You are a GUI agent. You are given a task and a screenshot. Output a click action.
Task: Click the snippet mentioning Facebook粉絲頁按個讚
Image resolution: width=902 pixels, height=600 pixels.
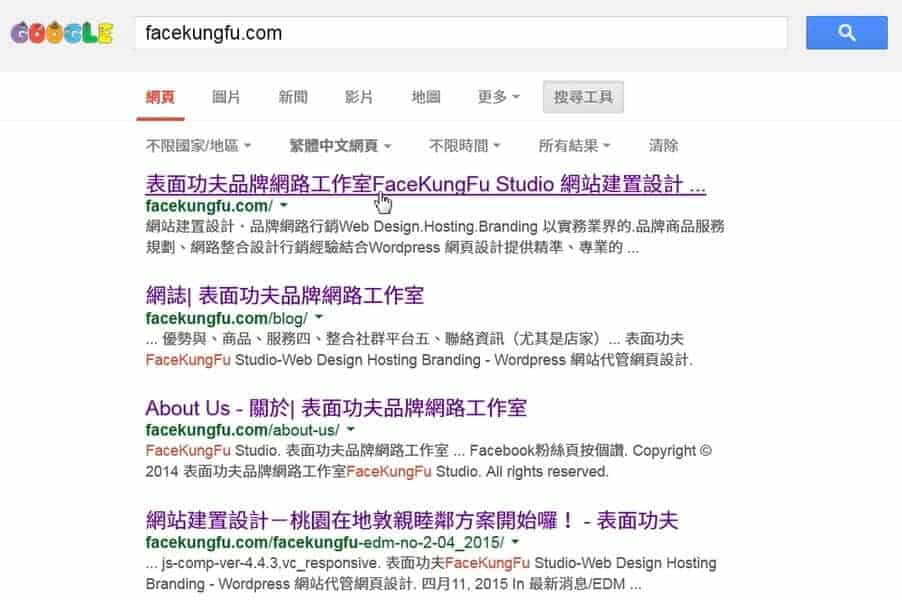coord(429,461)
